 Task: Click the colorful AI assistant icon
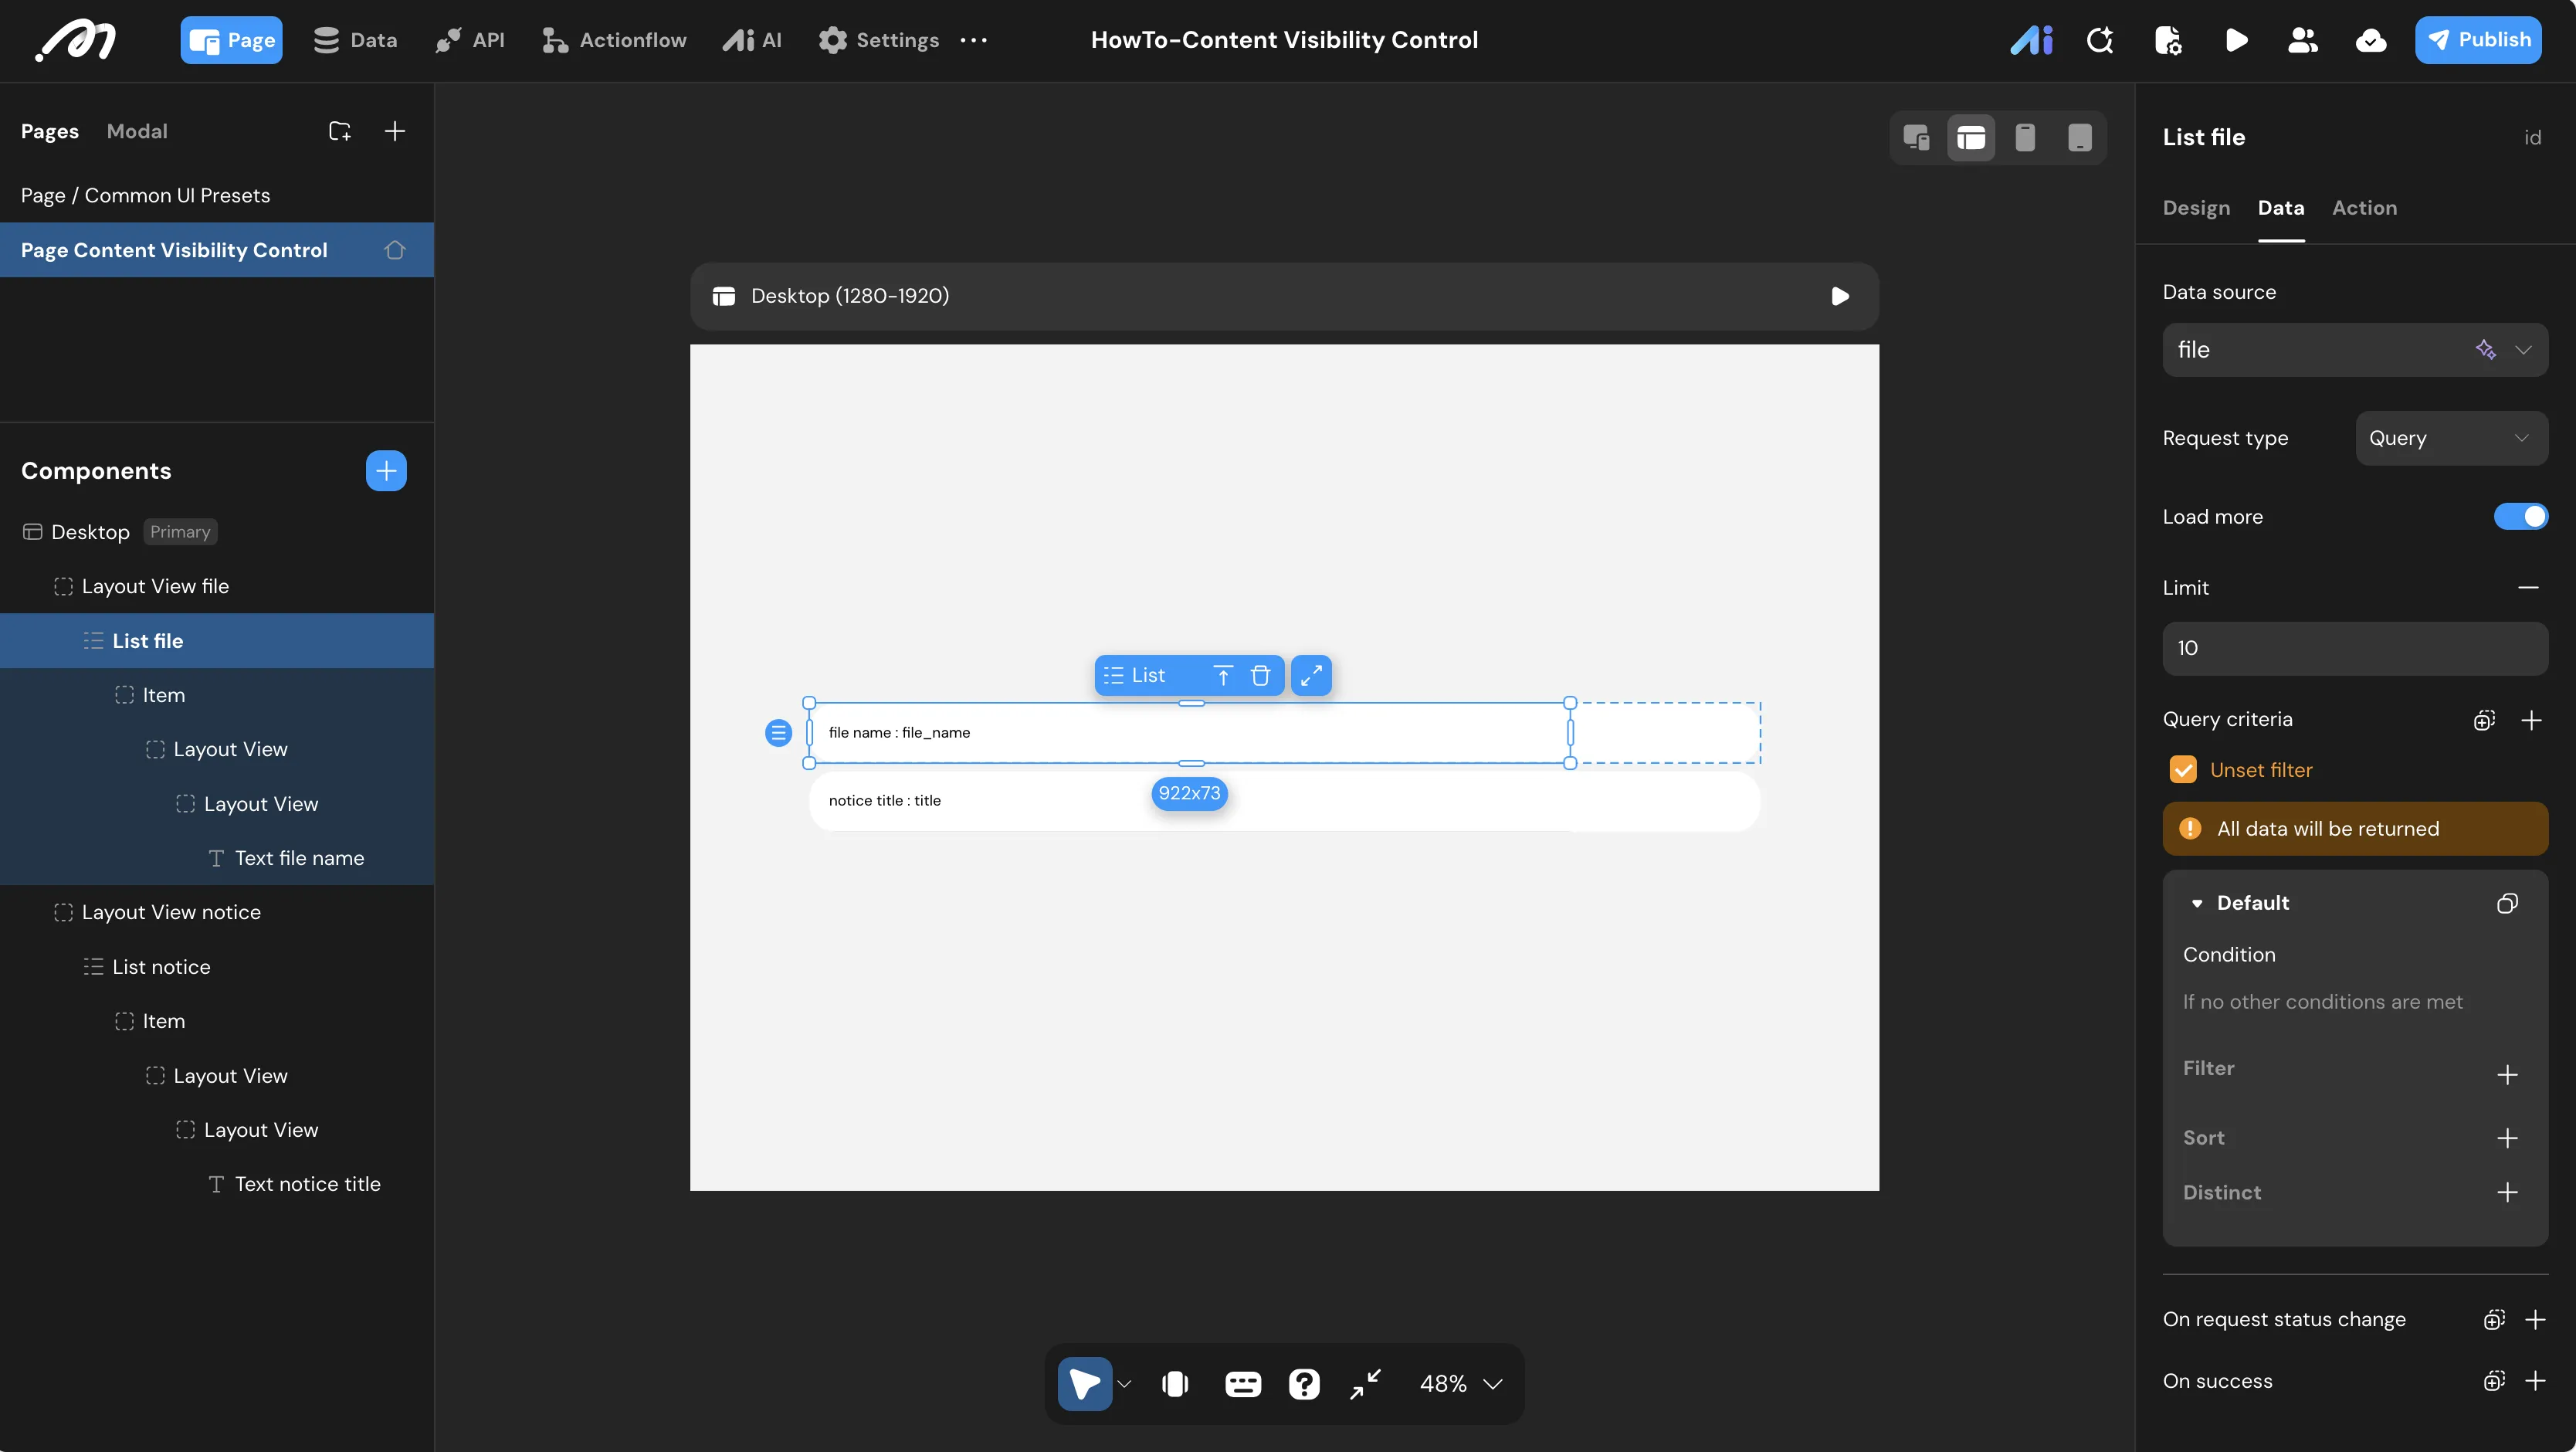(2031, 40)
